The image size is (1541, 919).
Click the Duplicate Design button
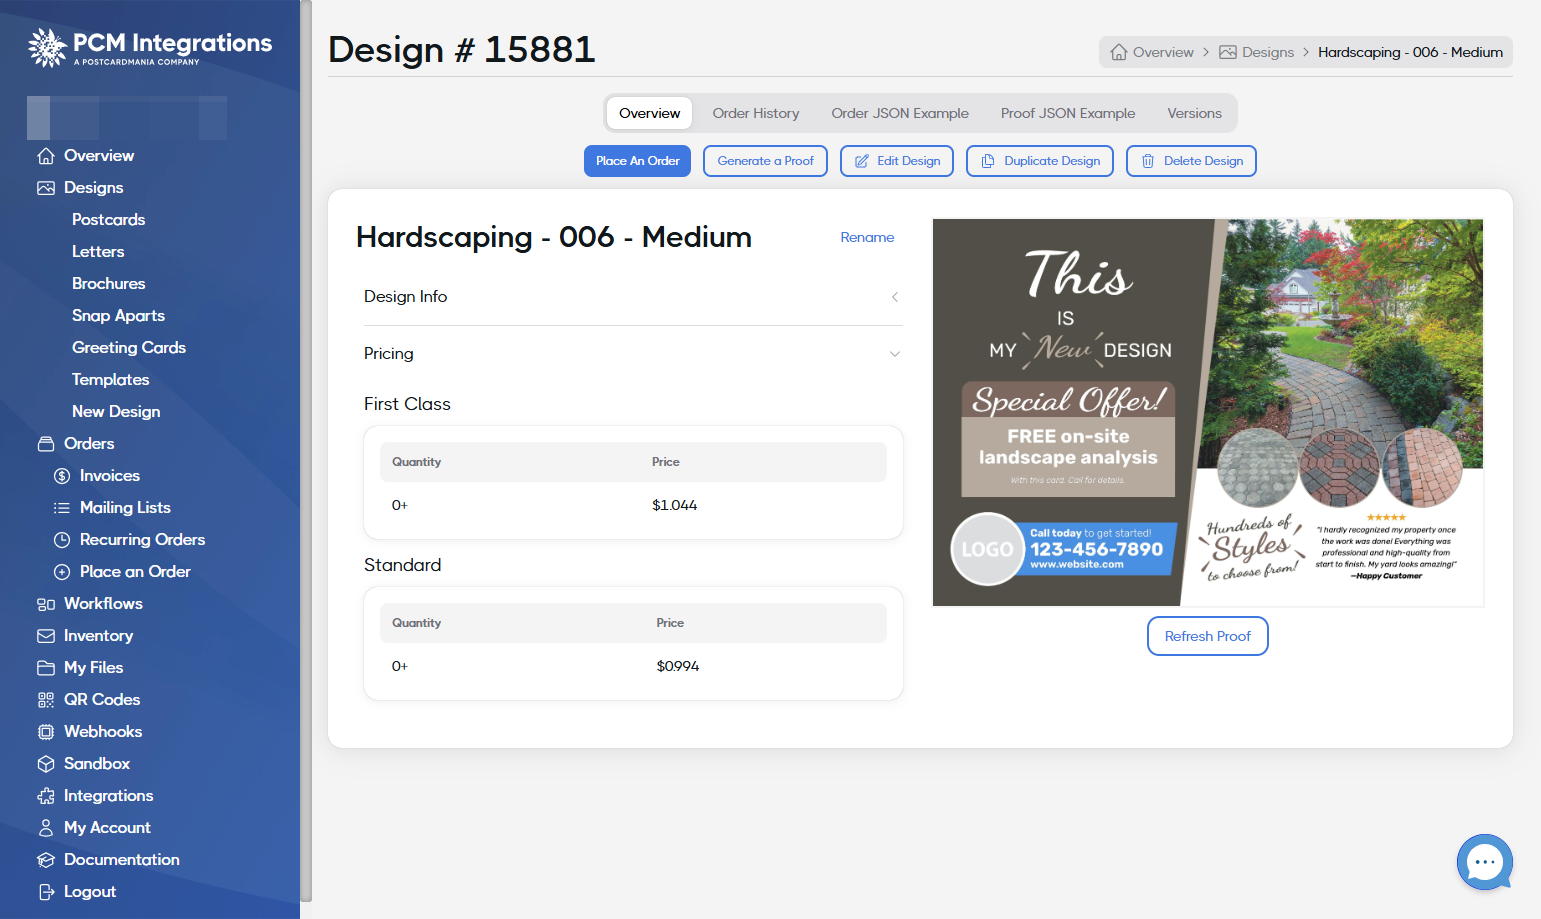[1040, 161]
